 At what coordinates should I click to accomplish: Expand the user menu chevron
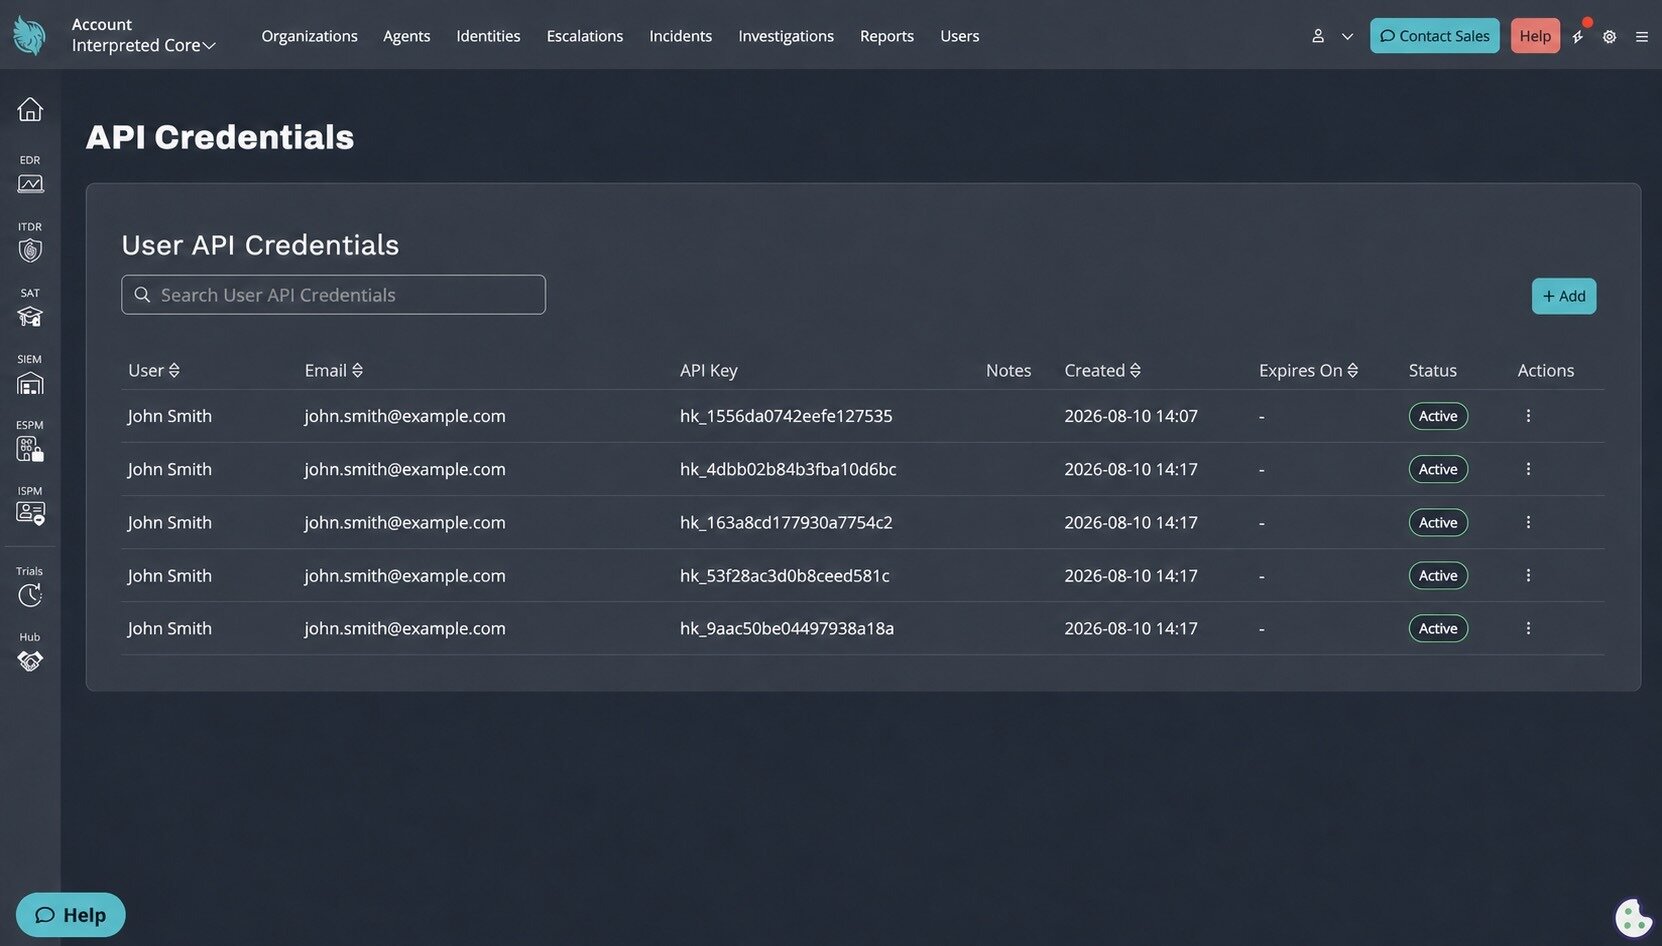(1347, 36)
